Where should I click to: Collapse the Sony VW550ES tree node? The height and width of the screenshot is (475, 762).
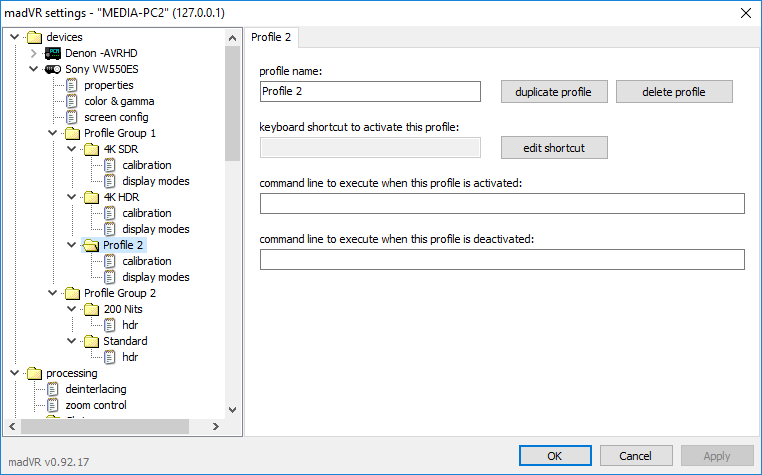[34, 69]
